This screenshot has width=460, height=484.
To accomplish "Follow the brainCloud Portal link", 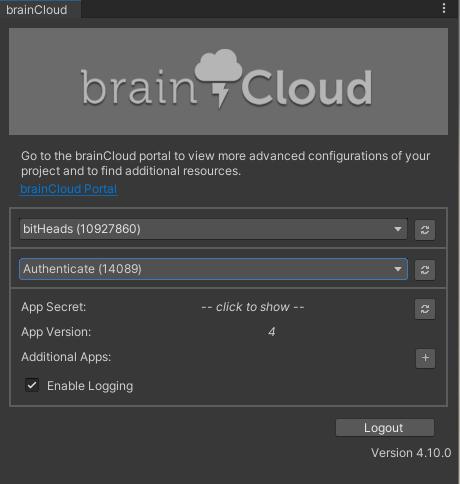I will [68, 189].
